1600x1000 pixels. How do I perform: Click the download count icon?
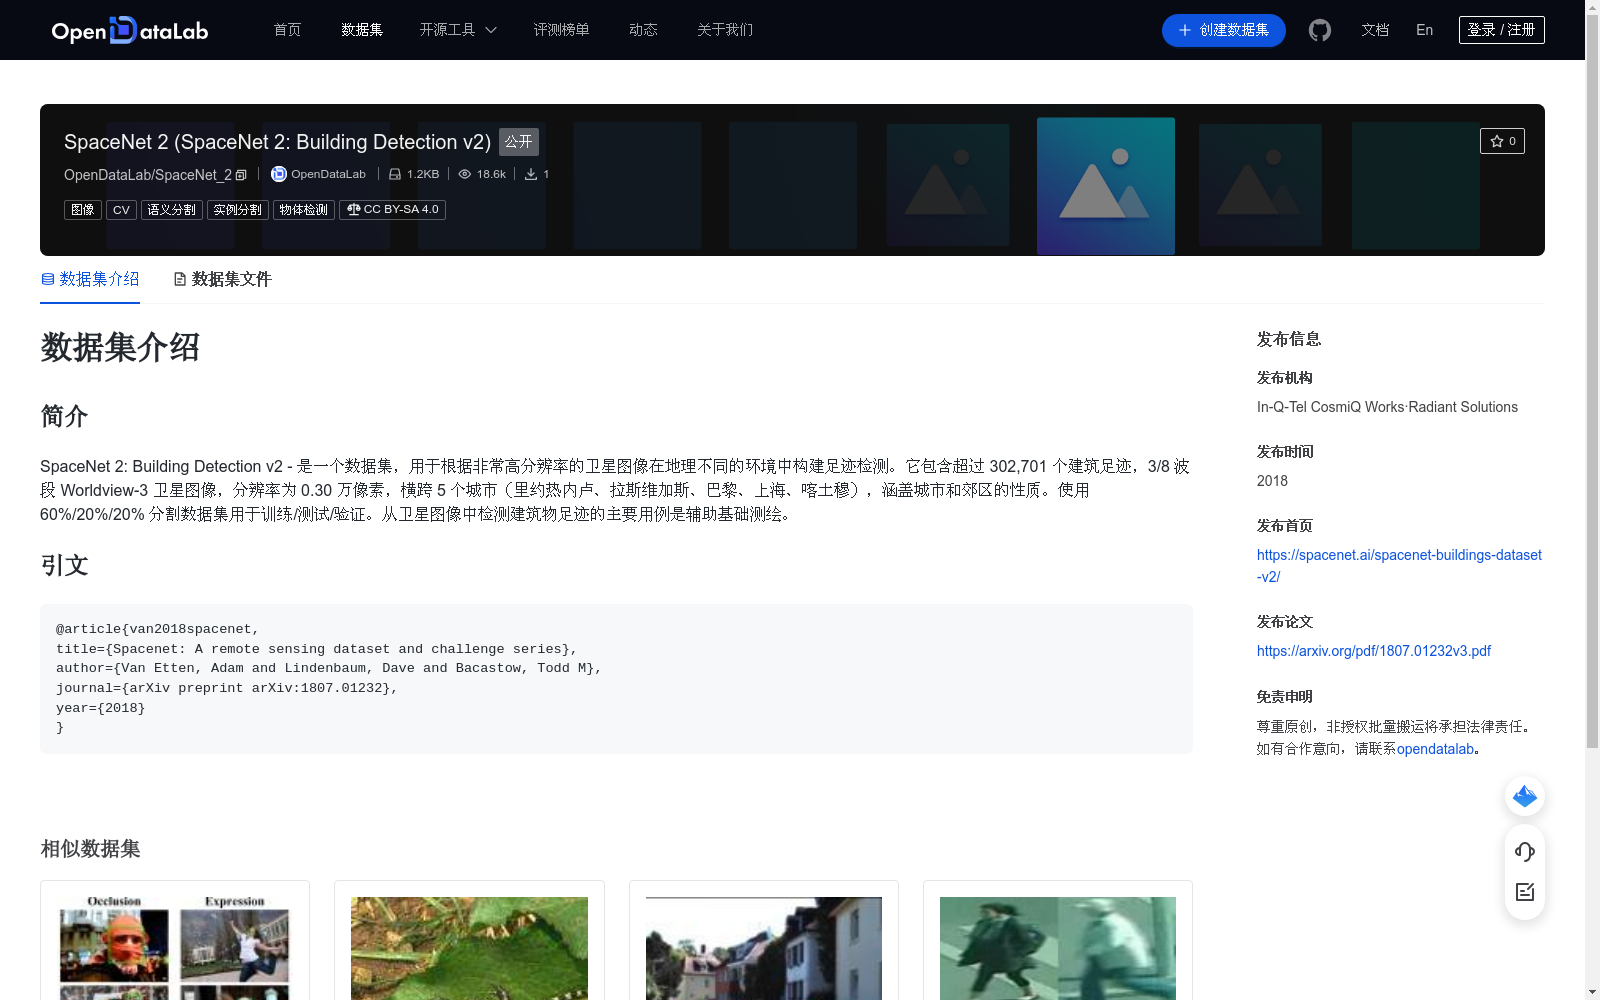[531, 174]
